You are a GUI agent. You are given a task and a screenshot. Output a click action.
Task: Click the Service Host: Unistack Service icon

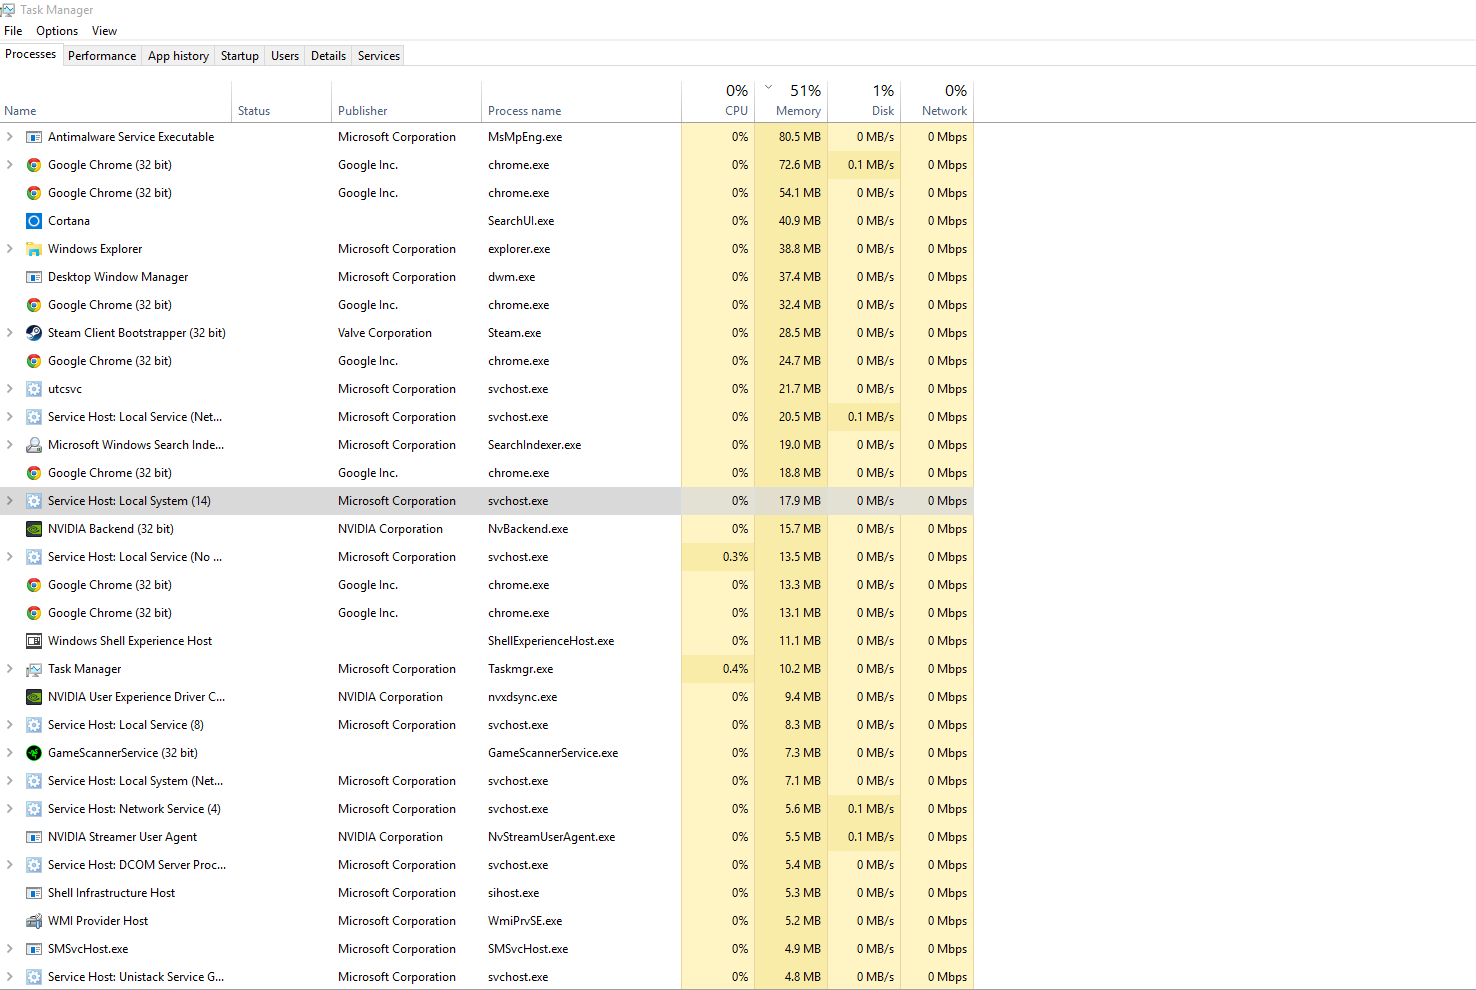(34, 977)
